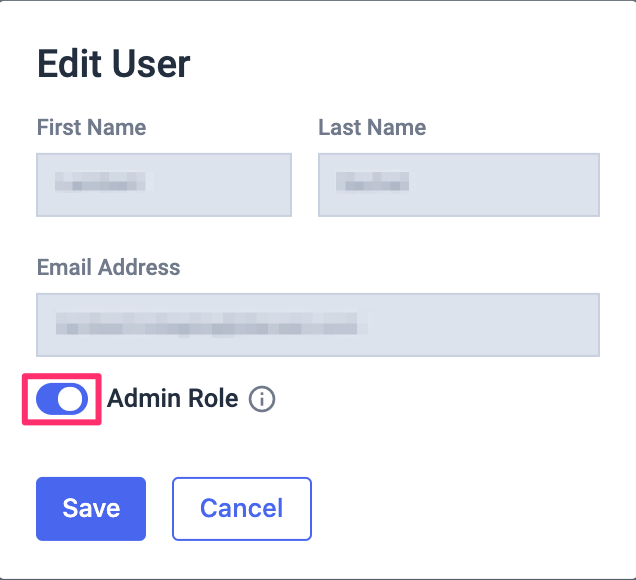Place cursor in blurred last name box
Viewport: 636px width, 580px height.
(459, 185)
